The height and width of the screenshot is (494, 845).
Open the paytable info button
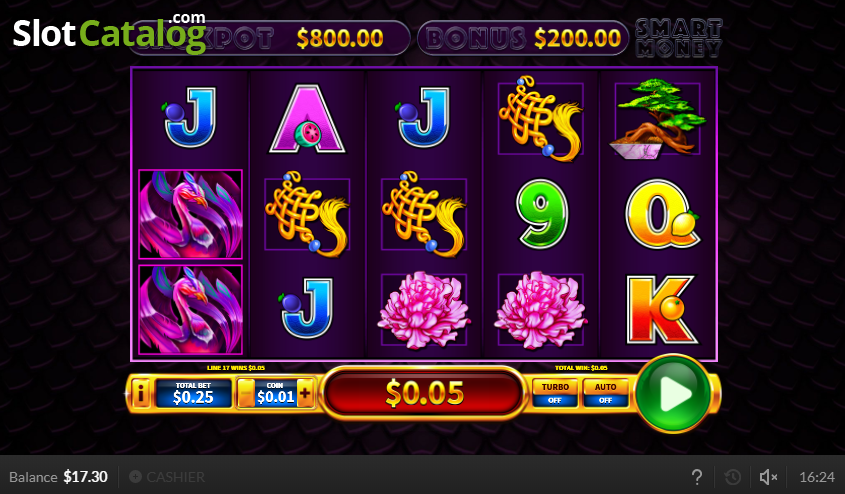[140, 393]
